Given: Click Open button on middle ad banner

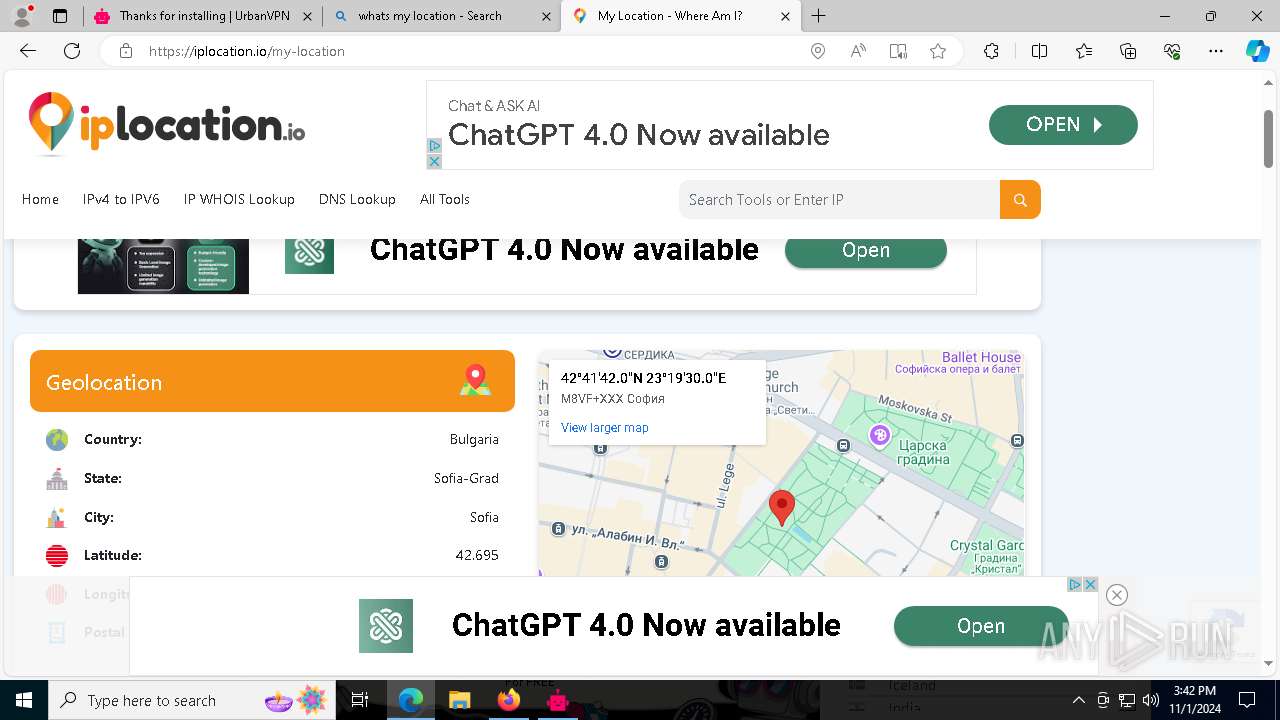Looking at the screenshot, I should (x=866, y=251).
